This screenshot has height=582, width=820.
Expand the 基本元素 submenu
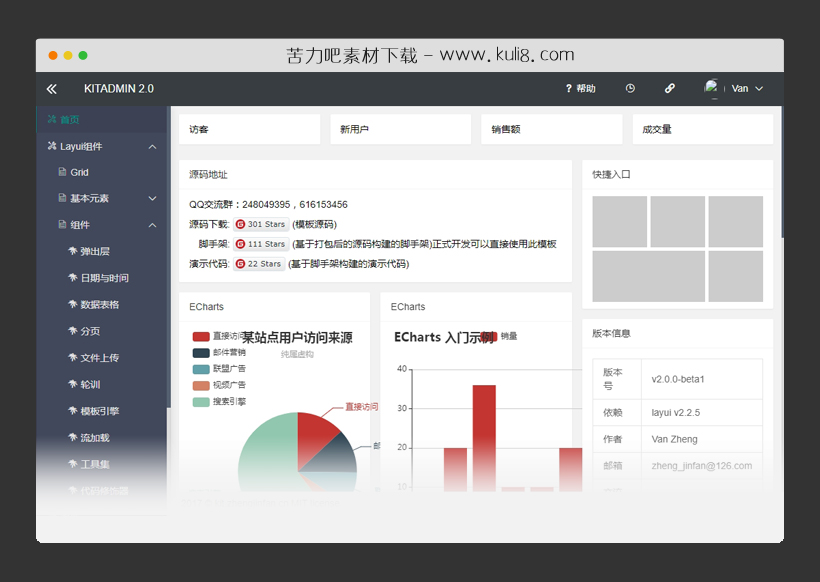coord(152,198)
